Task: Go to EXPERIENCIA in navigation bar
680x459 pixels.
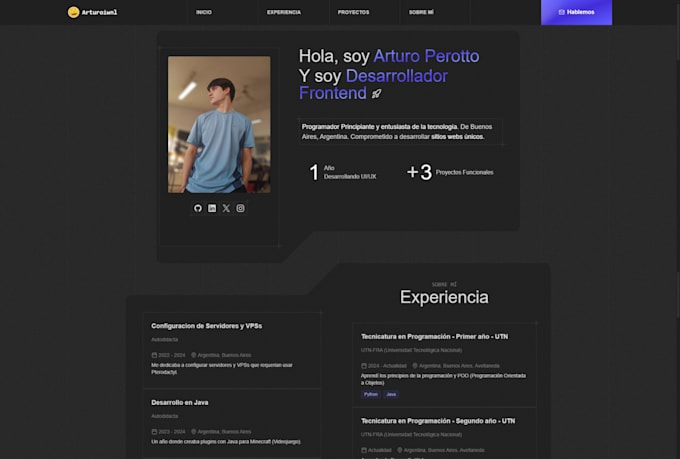Action: coord(284,12)
